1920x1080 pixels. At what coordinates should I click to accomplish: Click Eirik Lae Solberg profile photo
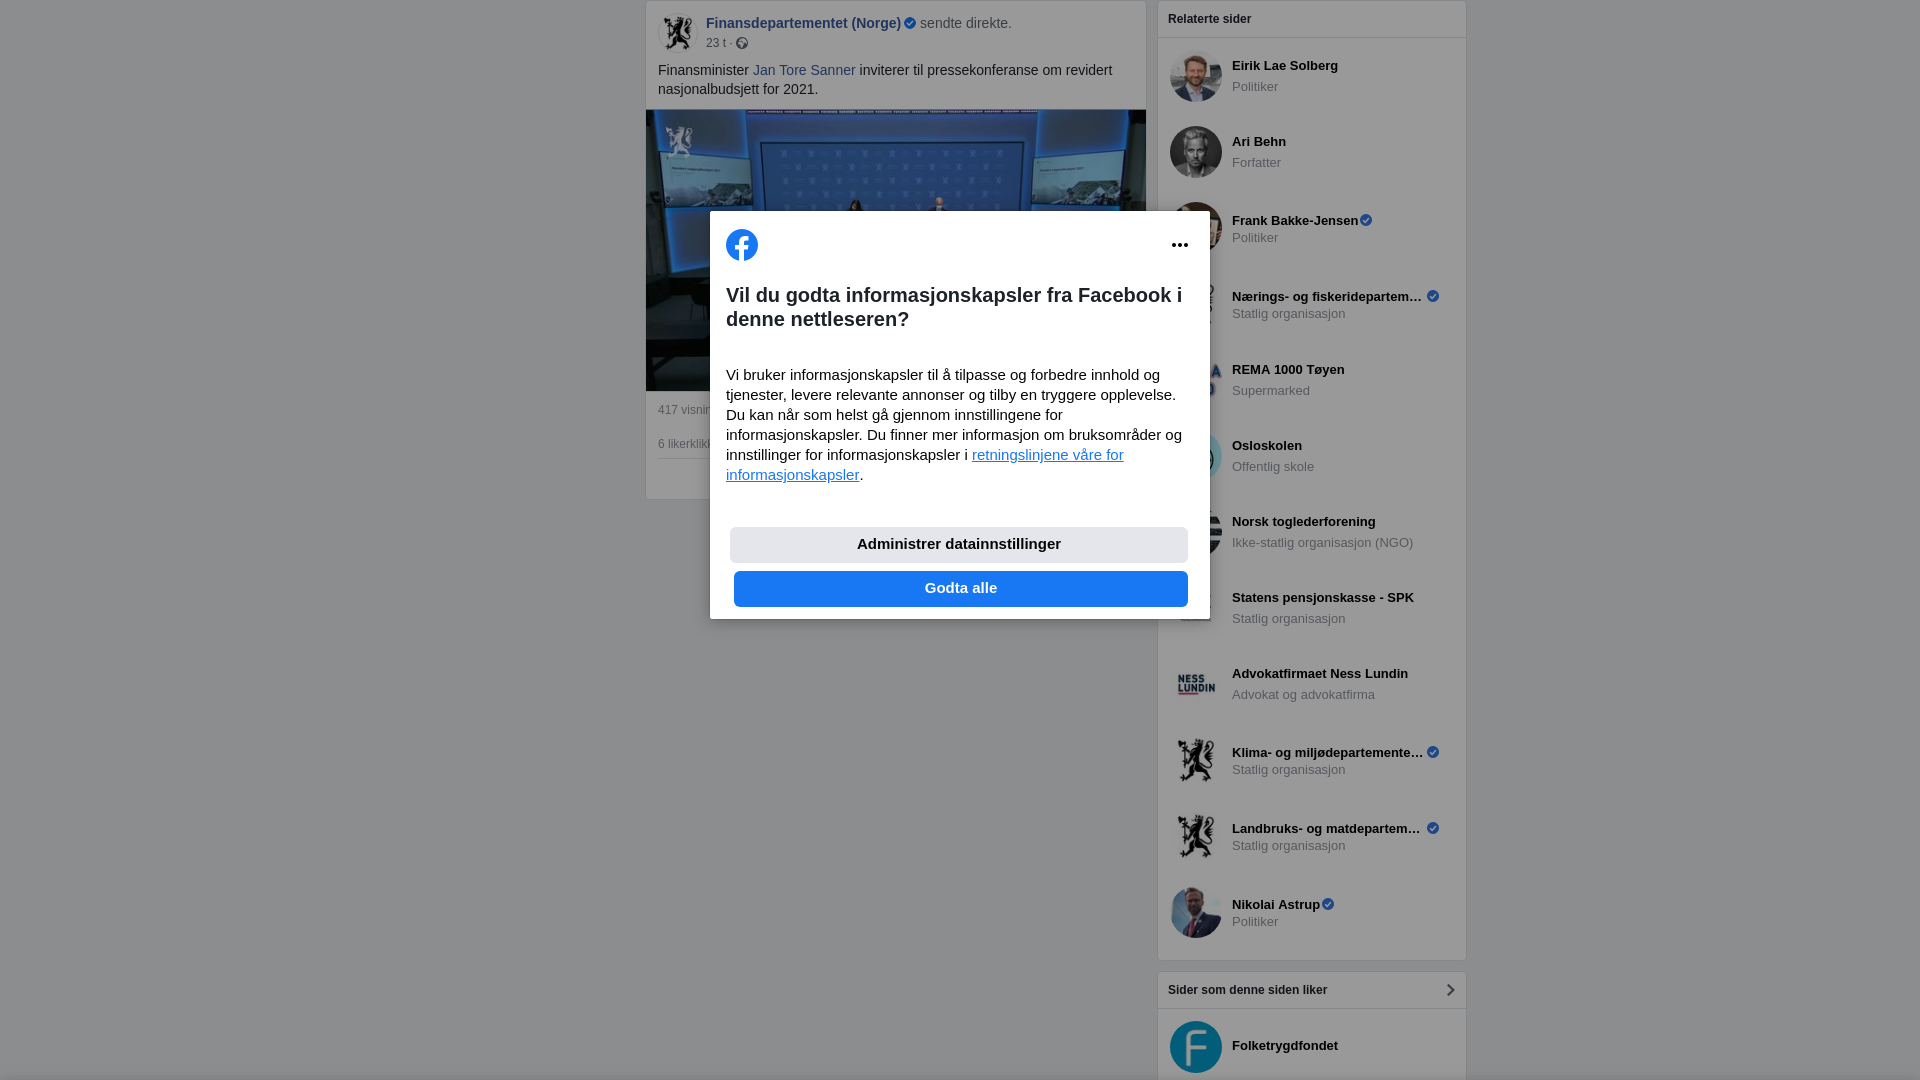click(x=1196, y=76)
